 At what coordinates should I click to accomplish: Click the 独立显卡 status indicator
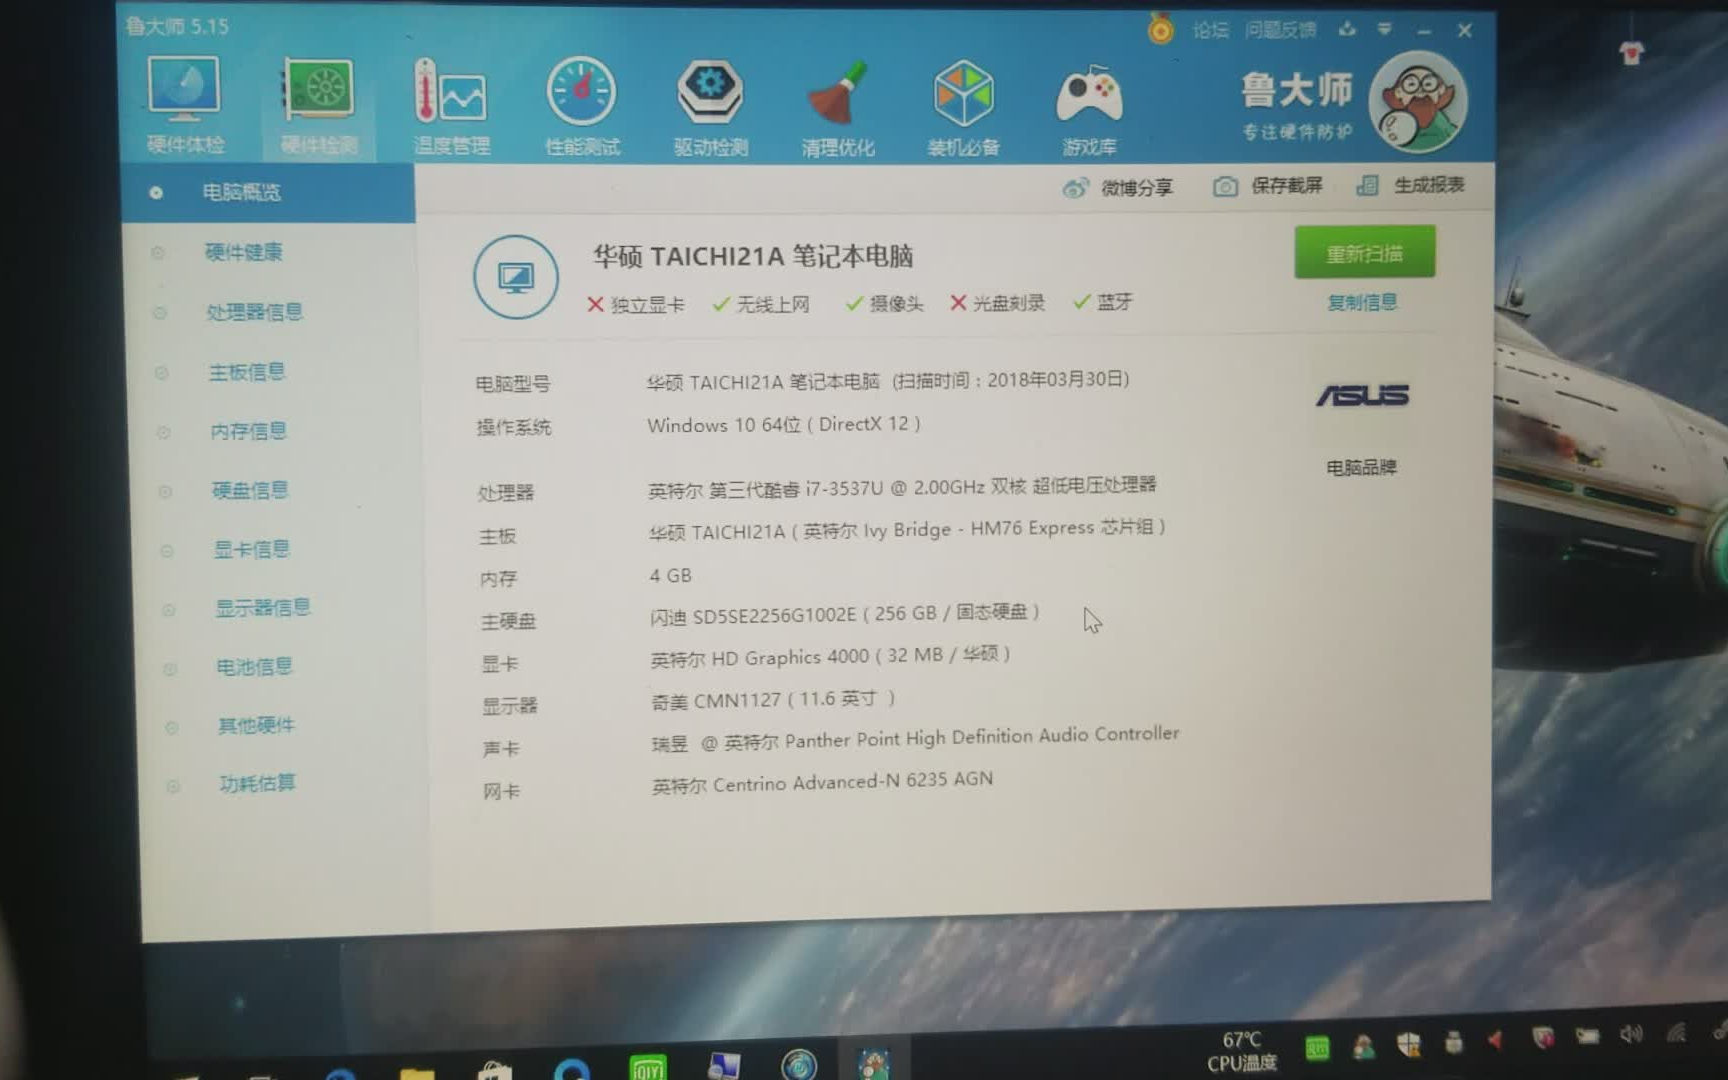[x=636, y=304]
